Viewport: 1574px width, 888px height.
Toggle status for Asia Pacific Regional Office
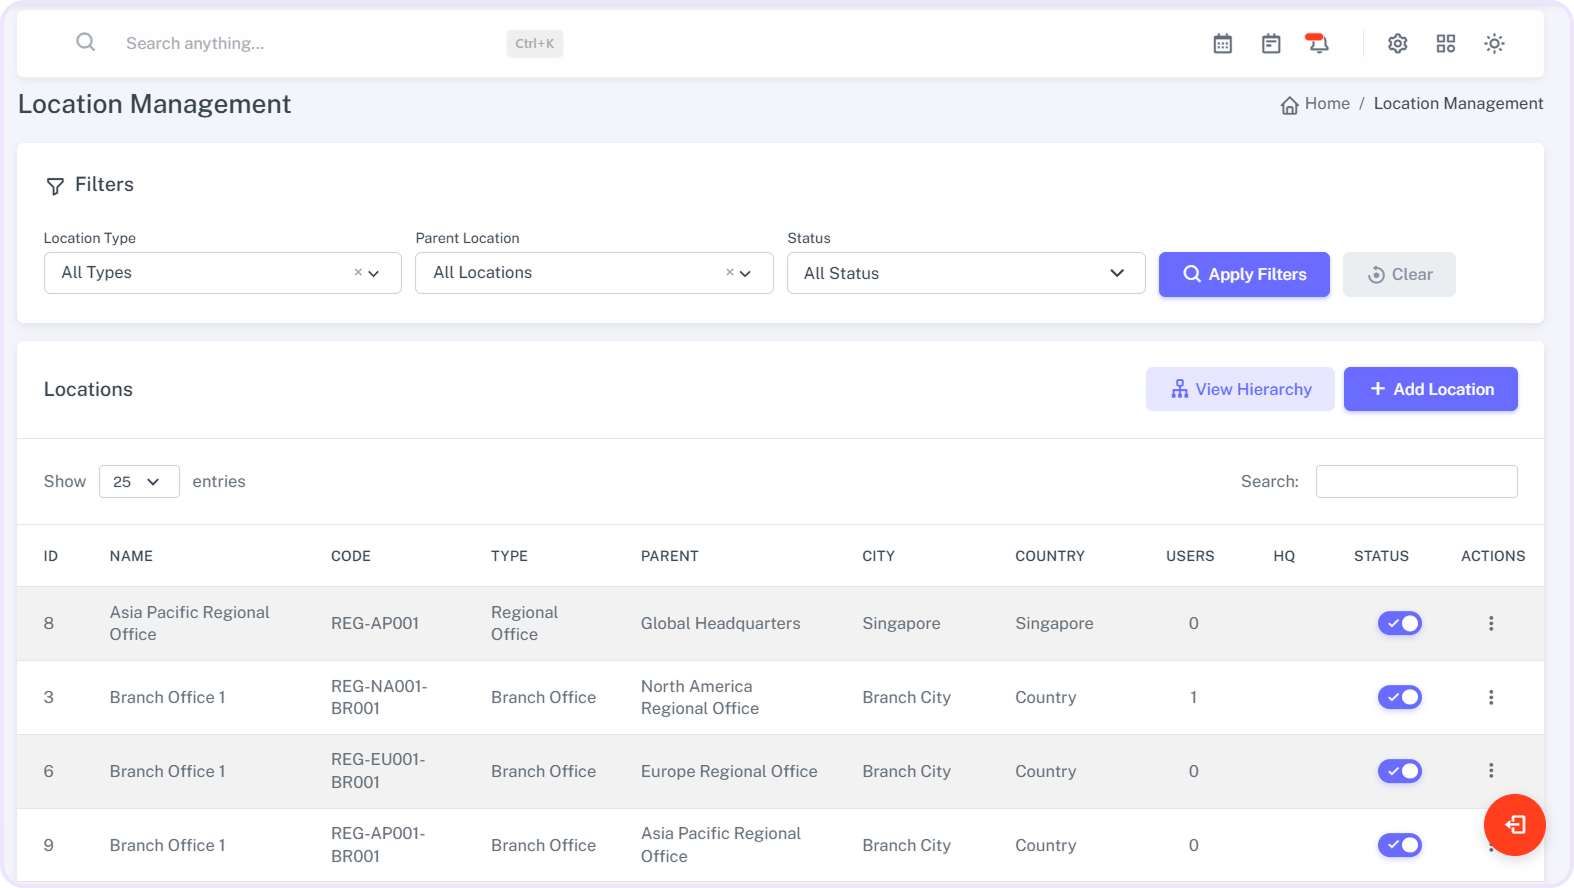pyautogui.click(x=1399, y=623)
